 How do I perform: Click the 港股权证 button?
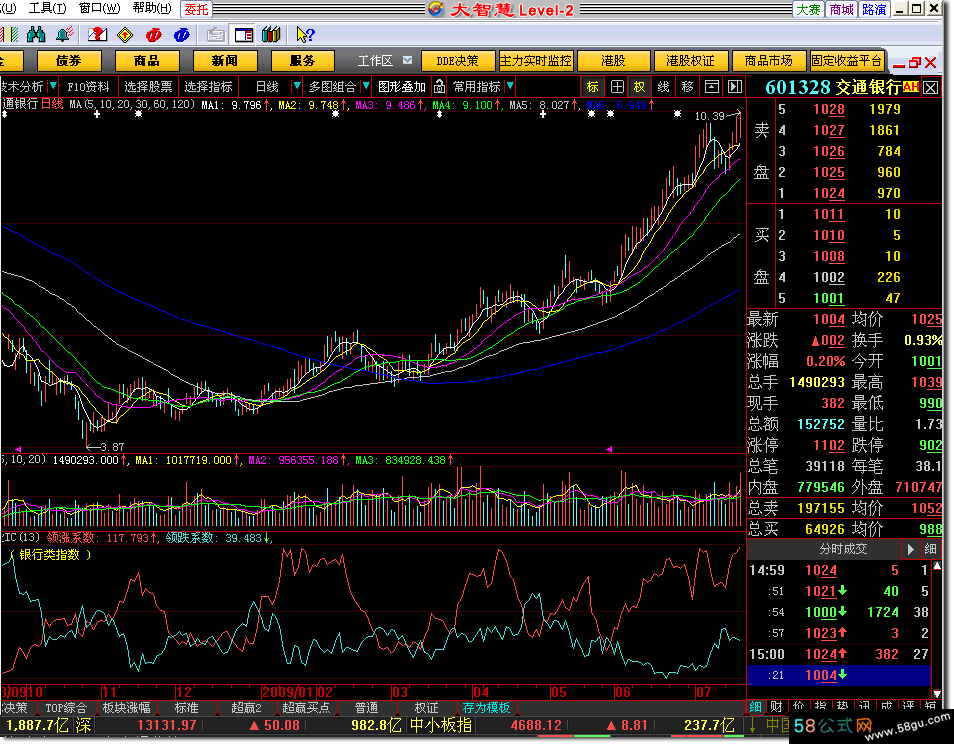pyautogui.click(x=691, y=61)
